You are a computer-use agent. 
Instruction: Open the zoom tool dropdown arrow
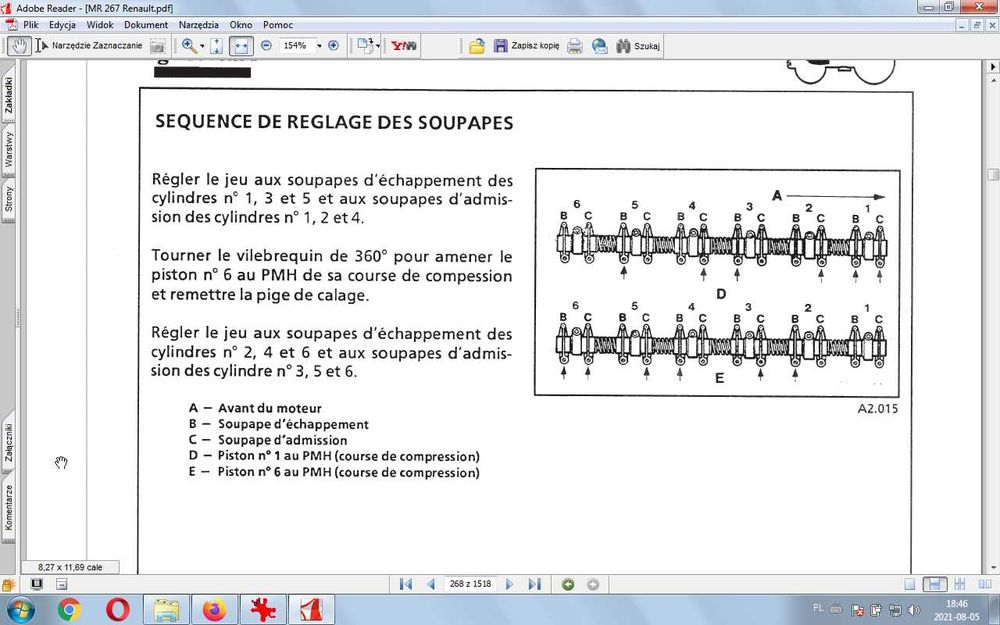pos(202,46)
